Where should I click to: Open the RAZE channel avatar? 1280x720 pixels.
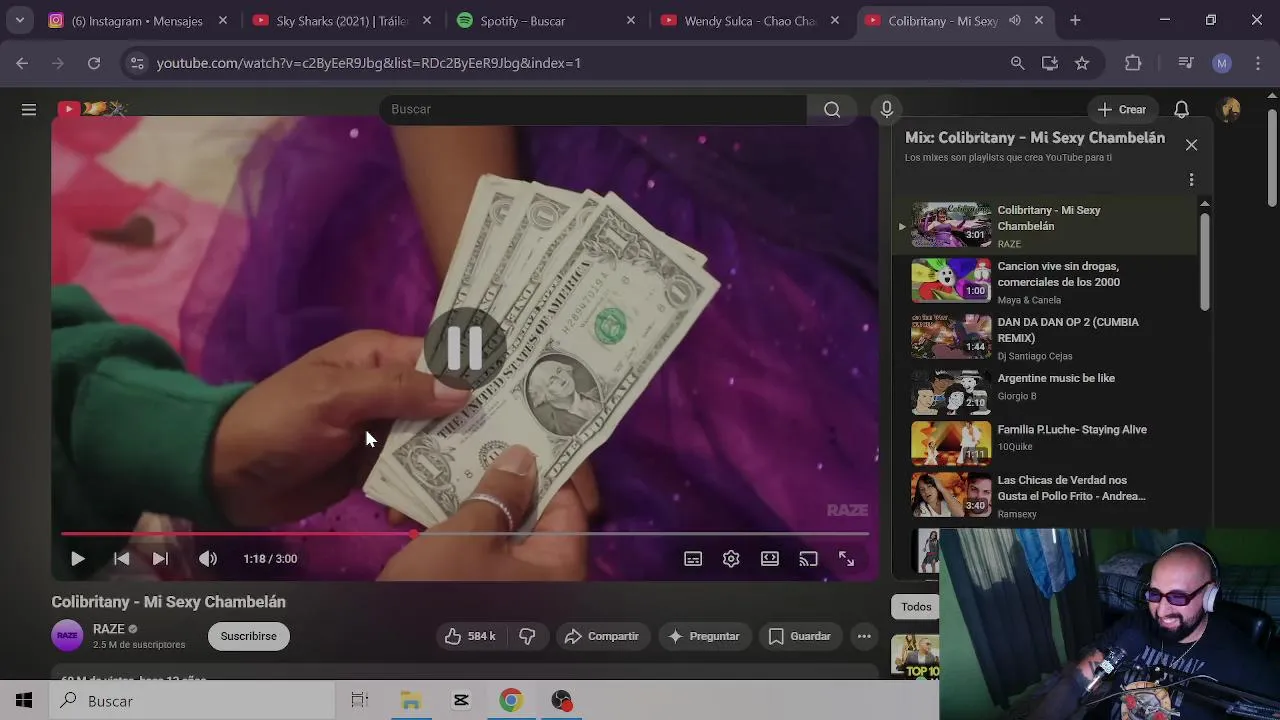click(x=67, y=636)
